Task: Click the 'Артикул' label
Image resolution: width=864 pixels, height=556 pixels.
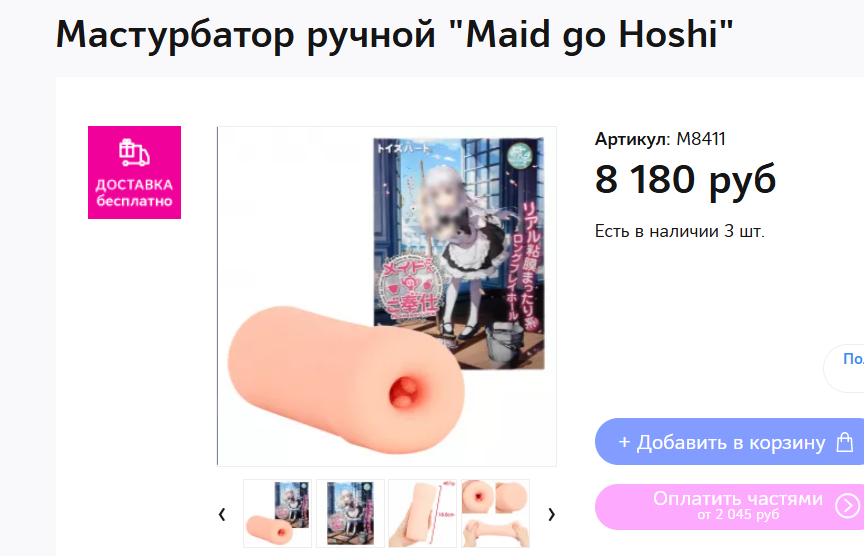Action: click(x=633, y=139)
